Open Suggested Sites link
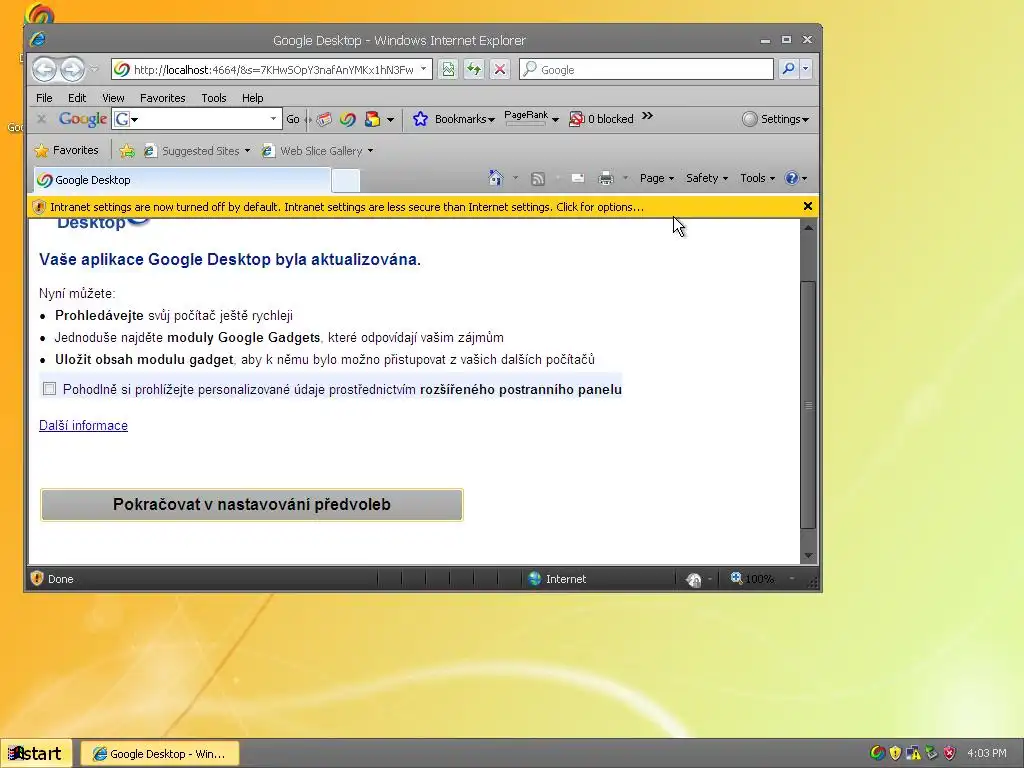Viewport: 1024px width, 768px height. coord(197,151)
